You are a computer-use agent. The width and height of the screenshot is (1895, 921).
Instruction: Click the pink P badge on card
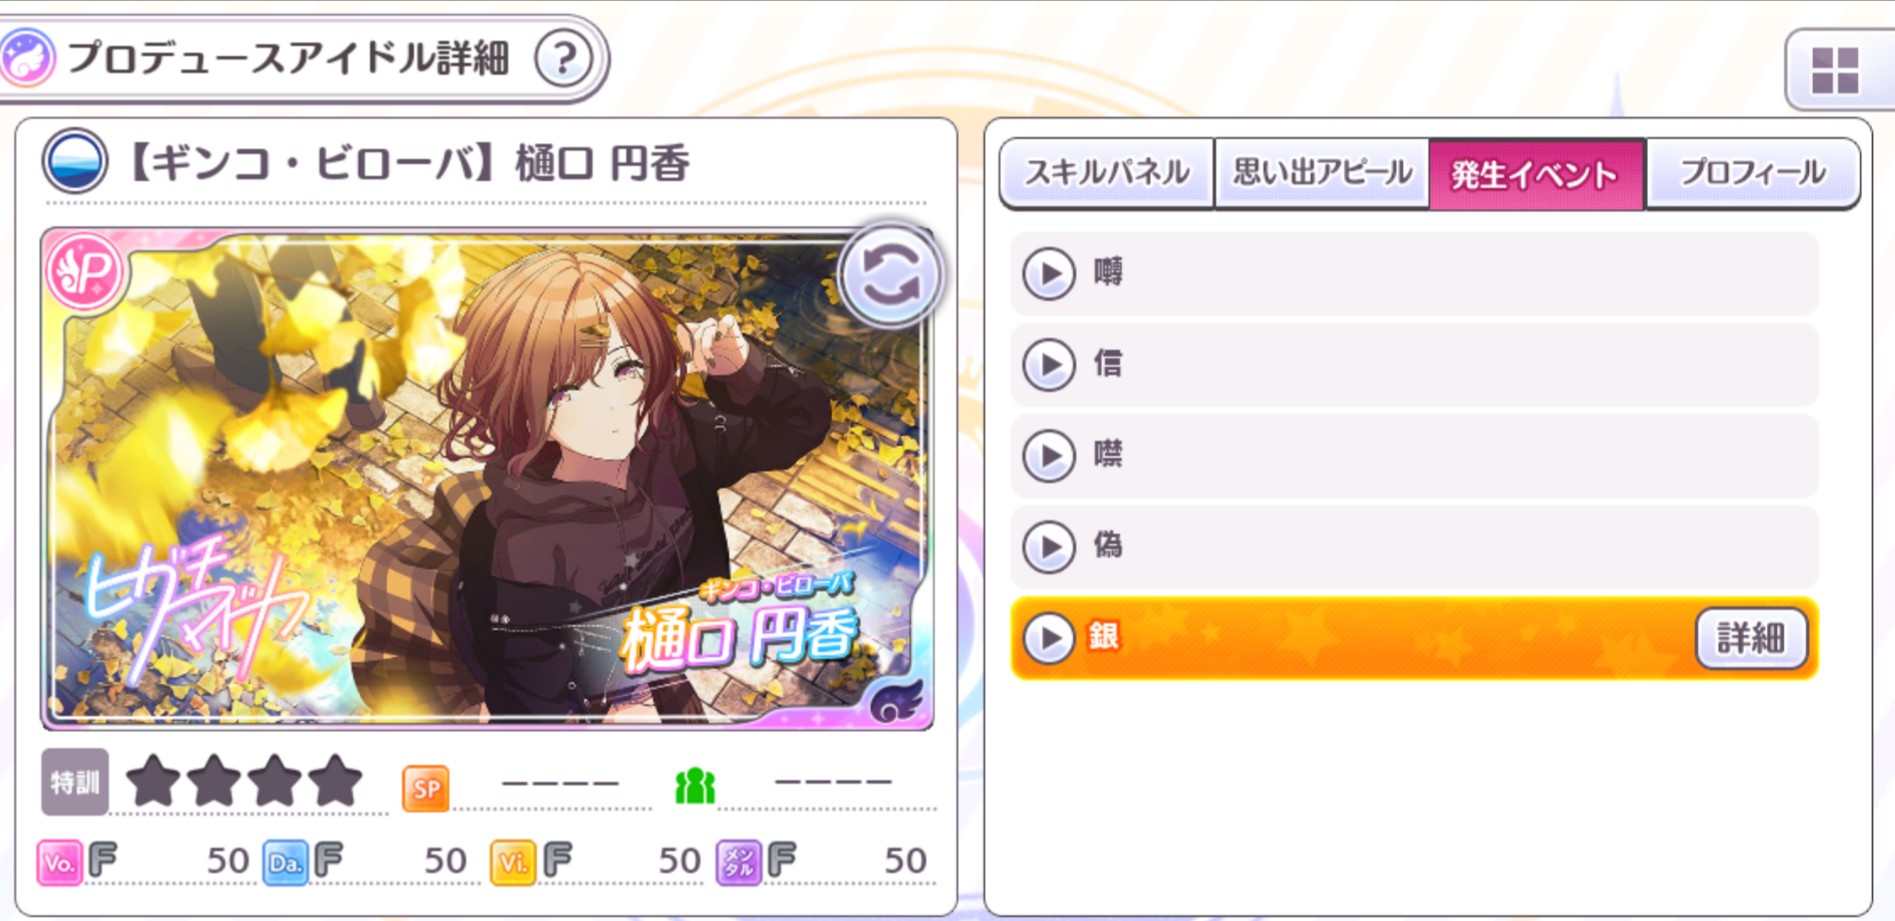click(85, 272)
